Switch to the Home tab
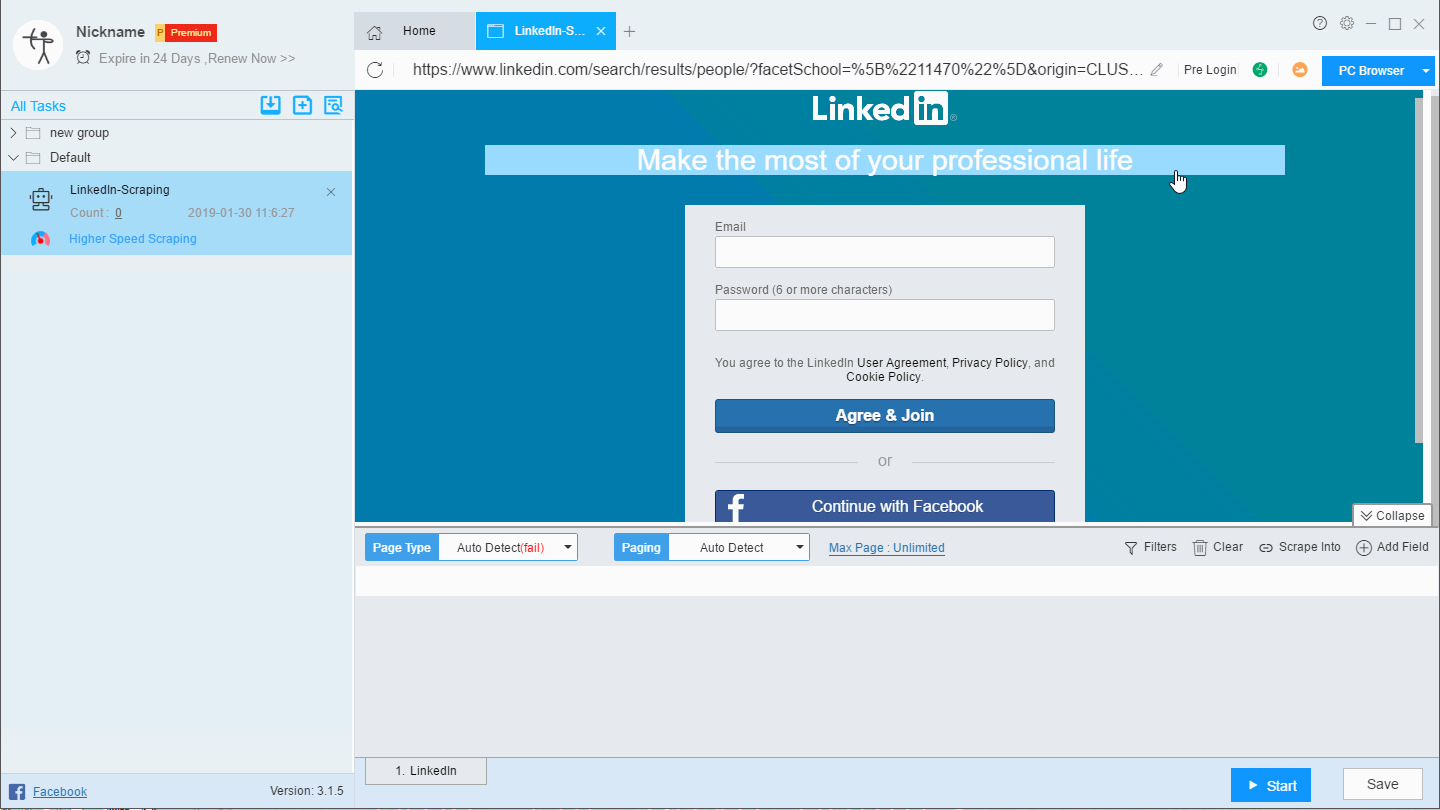The image size is (1440, 810). point(418,31)
